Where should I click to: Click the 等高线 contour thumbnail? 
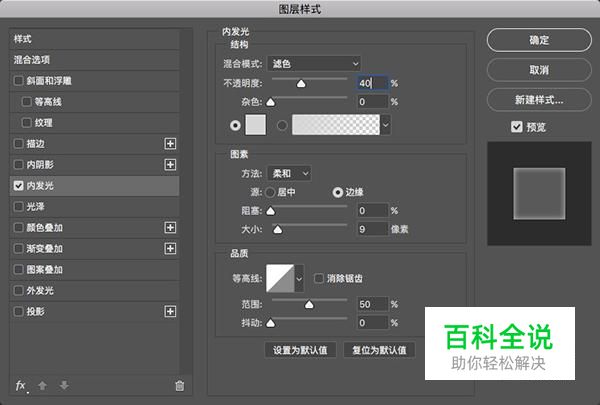(280, 278)
